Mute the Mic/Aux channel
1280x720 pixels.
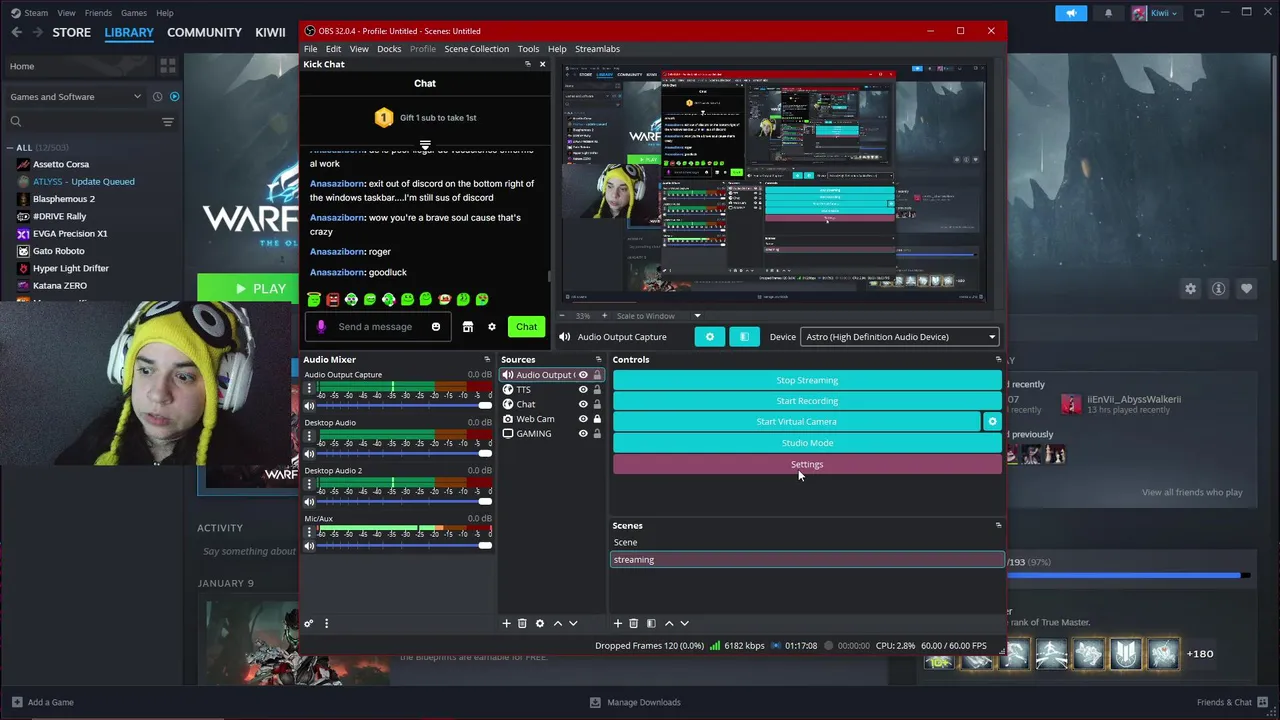[309, 546]
